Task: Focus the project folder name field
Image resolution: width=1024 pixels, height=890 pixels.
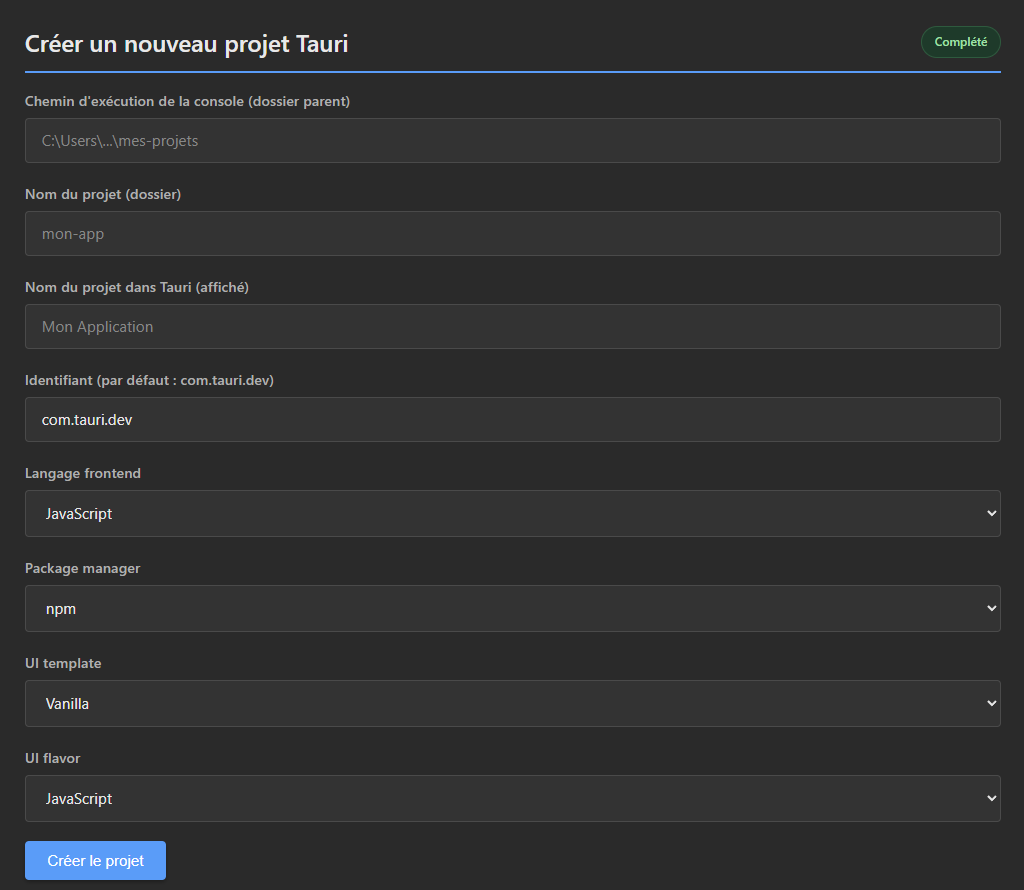Action: coord(513,233)
